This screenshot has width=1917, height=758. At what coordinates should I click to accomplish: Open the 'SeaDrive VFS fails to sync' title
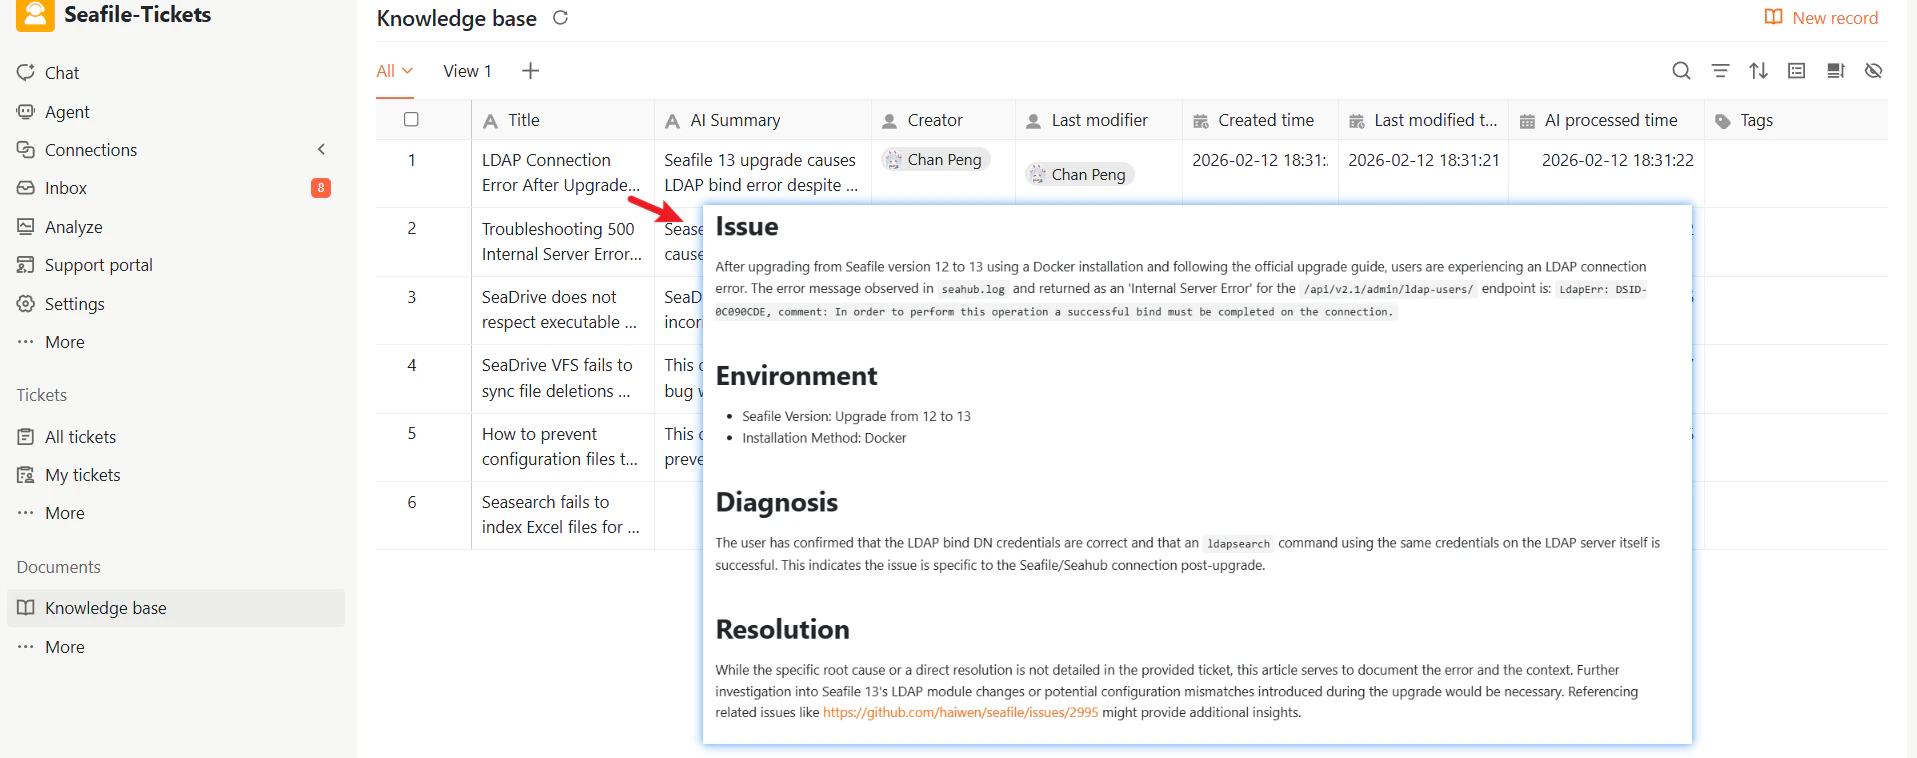557,378
